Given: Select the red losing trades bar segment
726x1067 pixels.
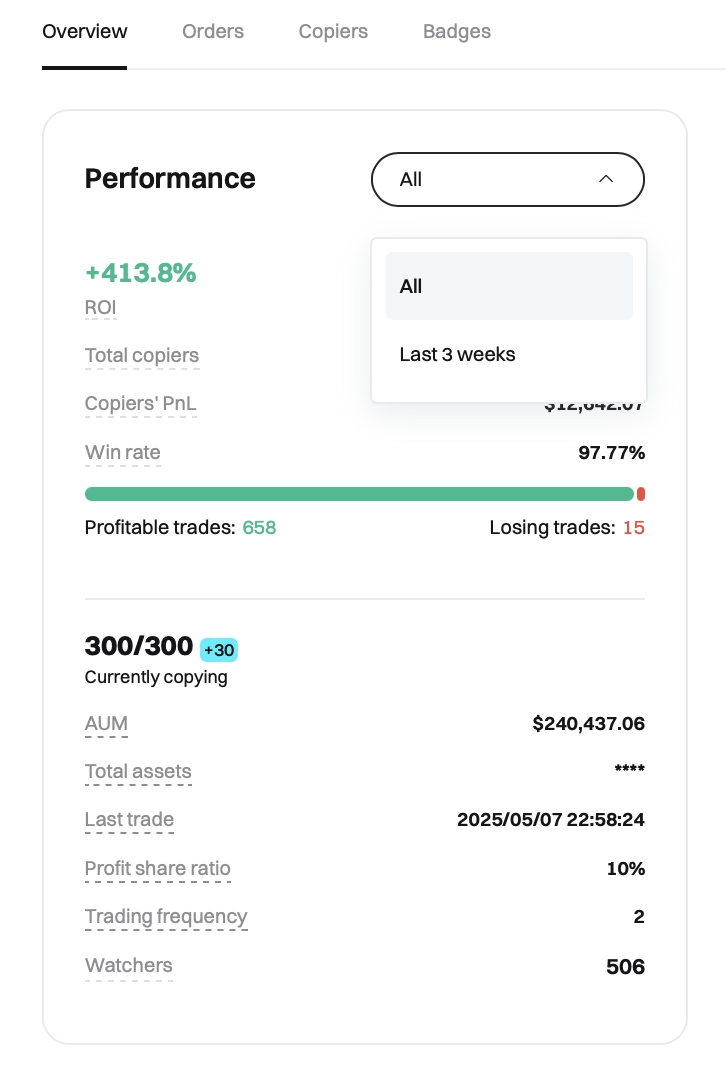Looking at the screenshot, I should (x=641, y=494).
